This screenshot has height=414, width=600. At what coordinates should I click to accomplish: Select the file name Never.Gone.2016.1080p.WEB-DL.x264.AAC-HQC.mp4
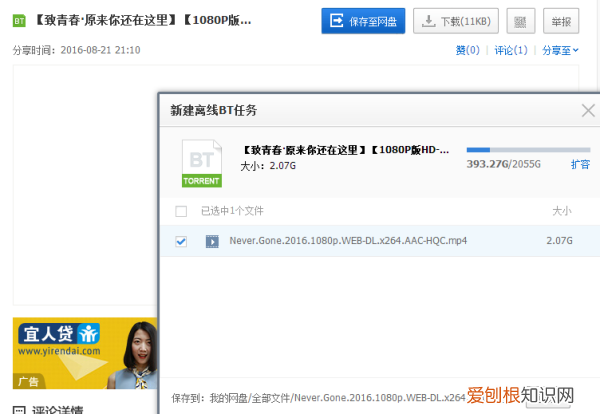pyautogui.click(x=348, y=241)
